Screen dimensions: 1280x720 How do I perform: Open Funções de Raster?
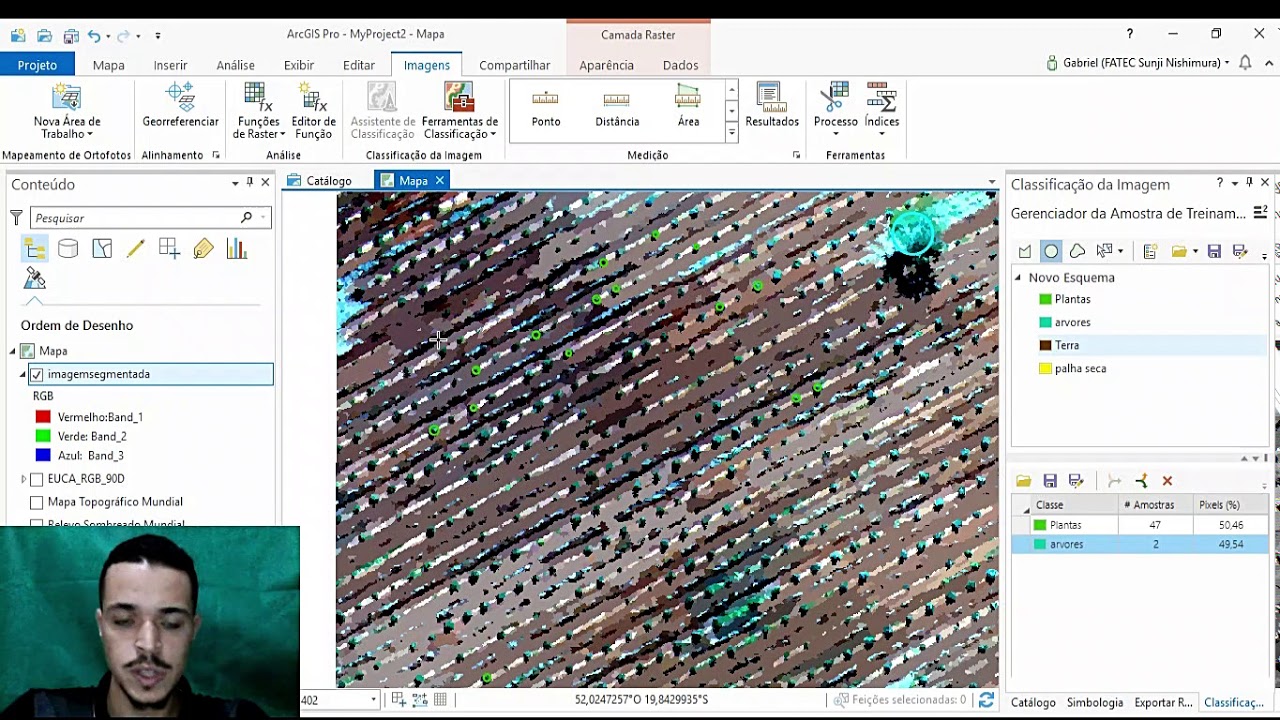coord(258,111)
